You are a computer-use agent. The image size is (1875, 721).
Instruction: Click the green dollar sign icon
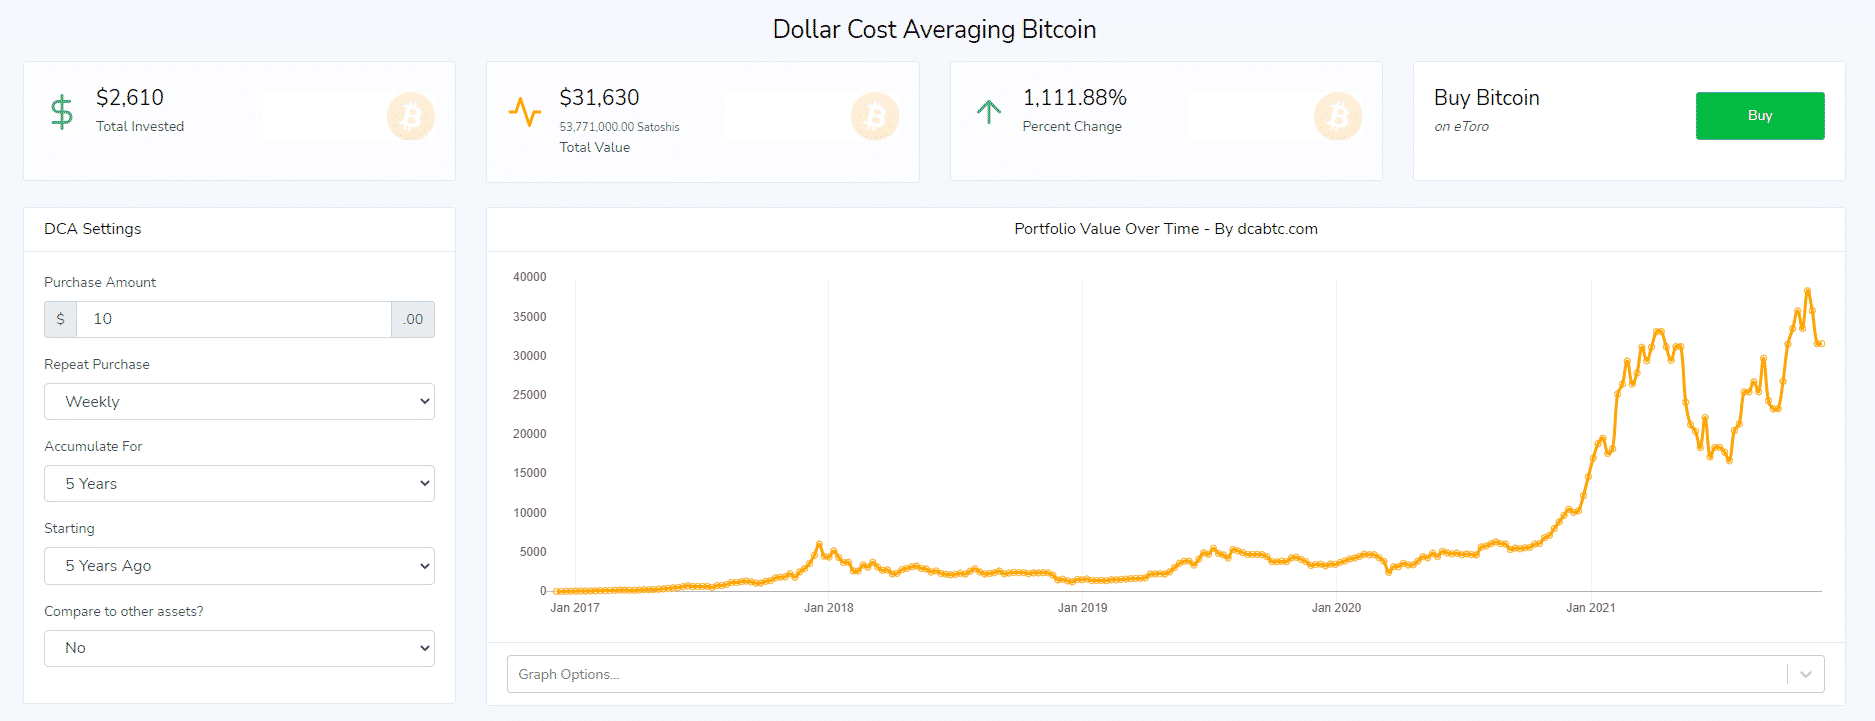62,112
